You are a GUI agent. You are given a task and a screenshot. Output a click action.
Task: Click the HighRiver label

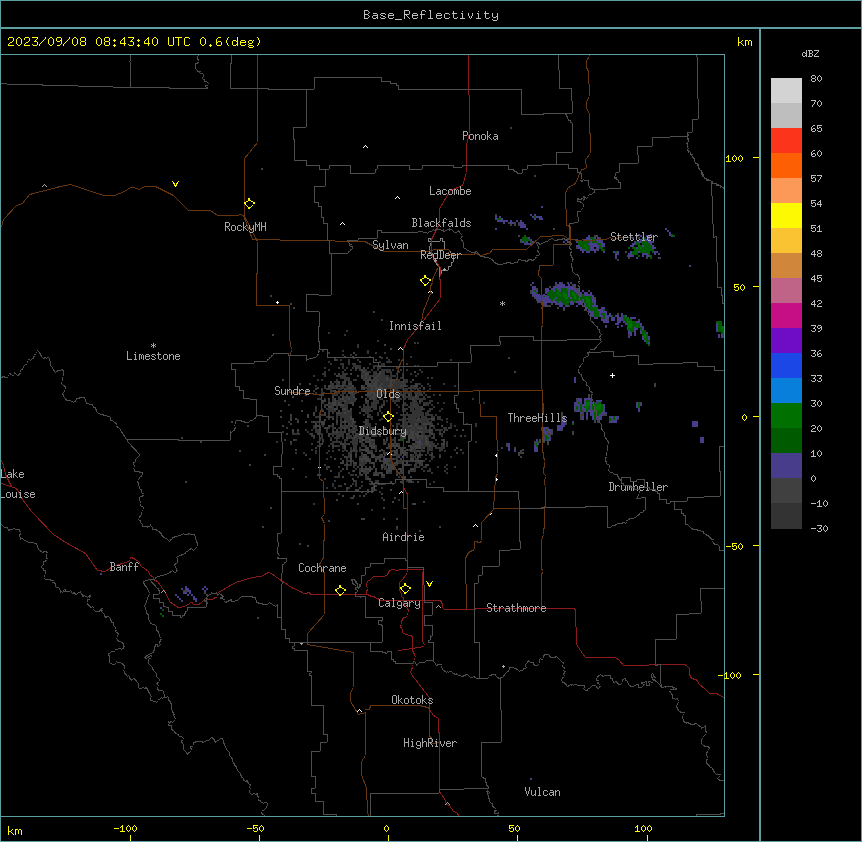(430, 743)
